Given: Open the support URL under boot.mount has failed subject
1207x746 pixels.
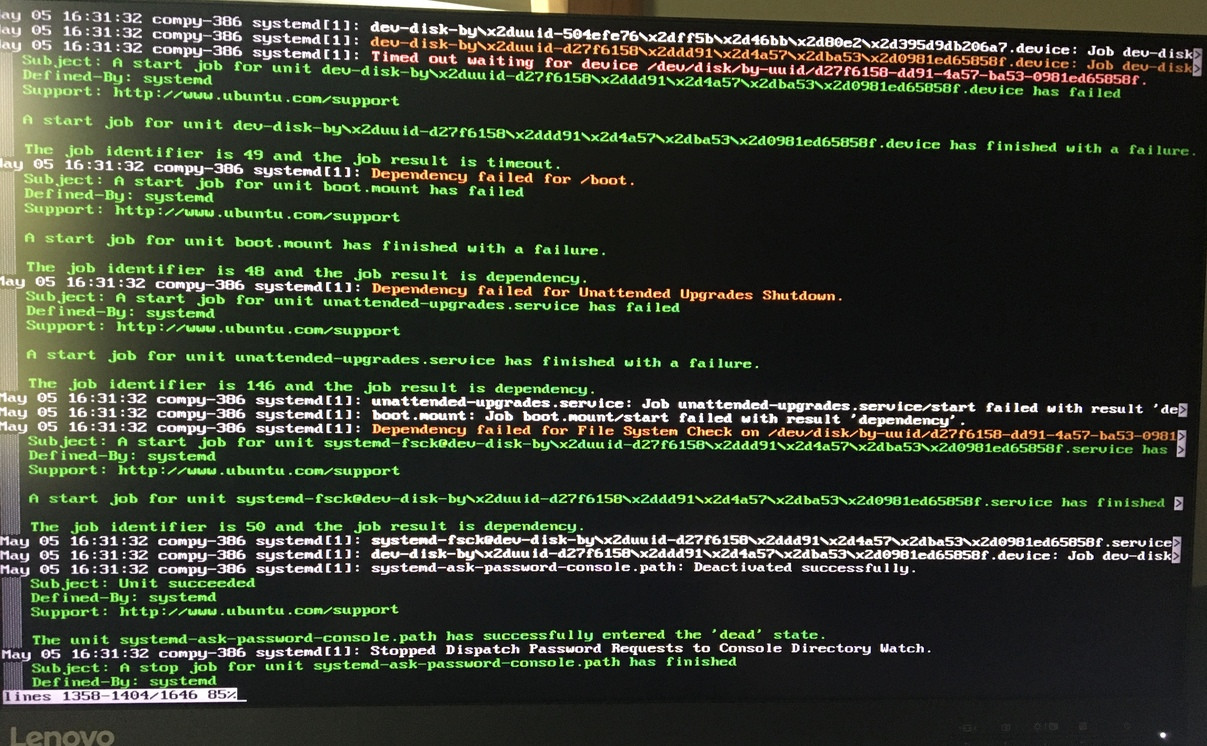Looking at the screenshot, I should [257, 213].
